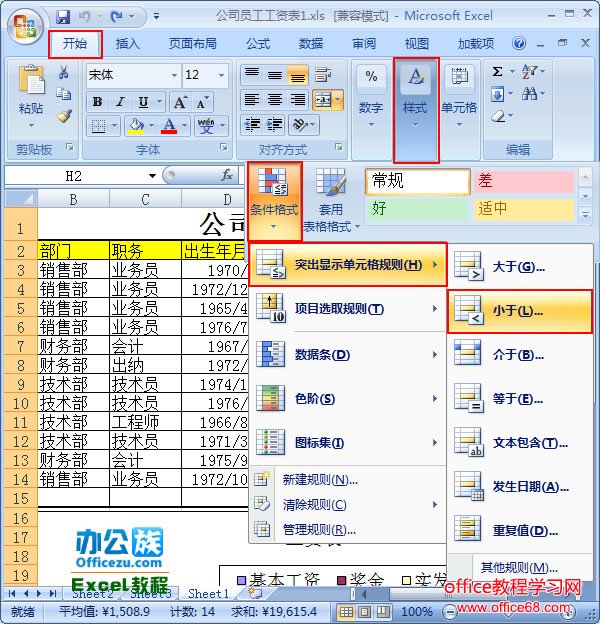The width and height of the screenshot is (600, 624).
Task: Toggle merge and center cells
Action: point(323,99)
